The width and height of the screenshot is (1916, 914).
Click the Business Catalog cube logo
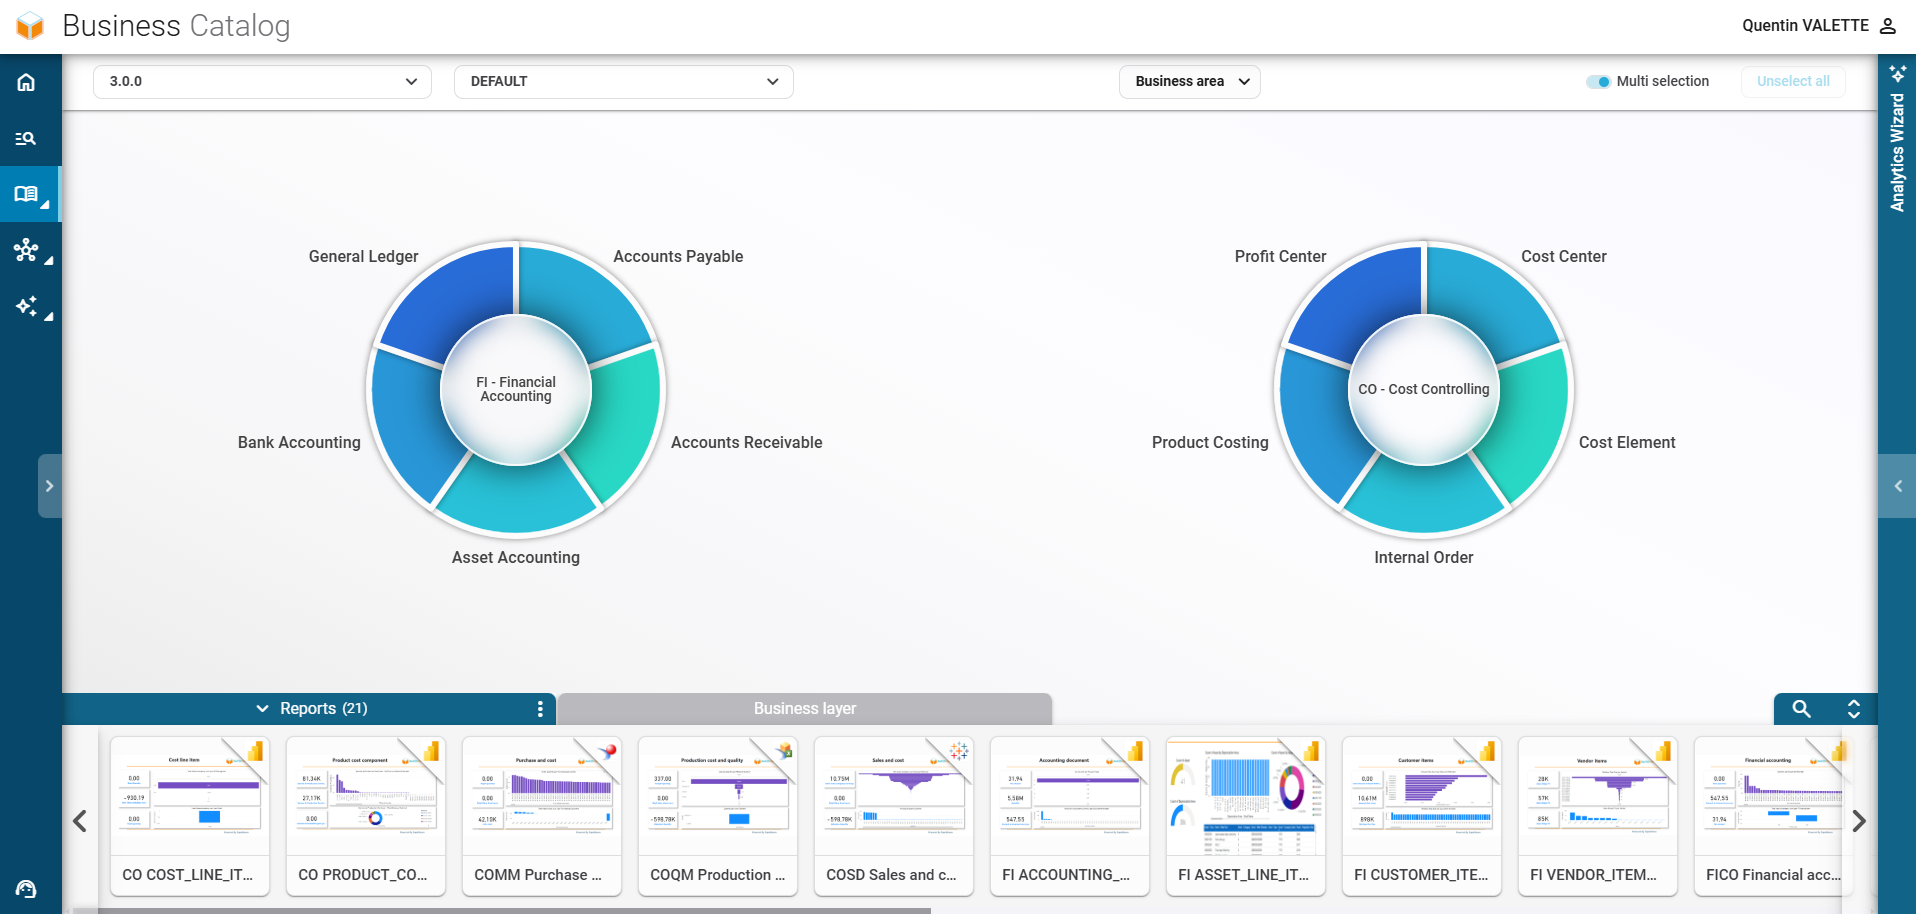(x=30, y=26)
